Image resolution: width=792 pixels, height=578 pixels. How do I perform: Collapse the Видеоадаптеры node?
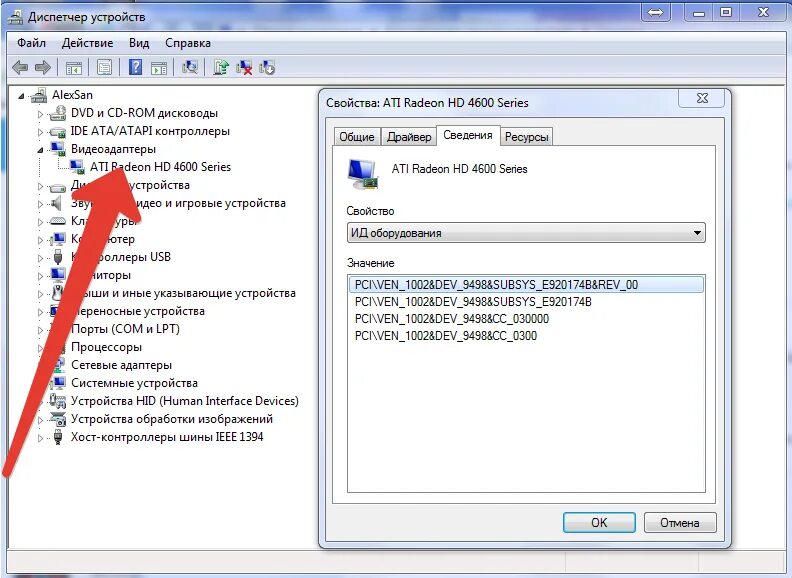40,150
